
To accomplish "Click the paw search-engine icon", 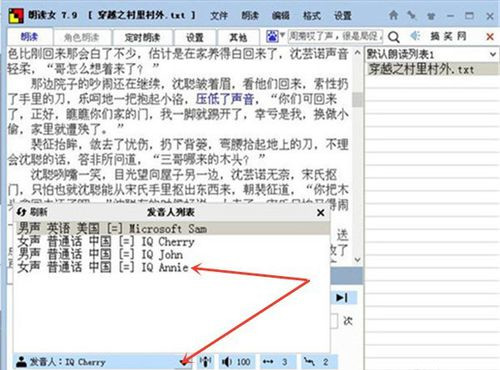I will 272,36.
